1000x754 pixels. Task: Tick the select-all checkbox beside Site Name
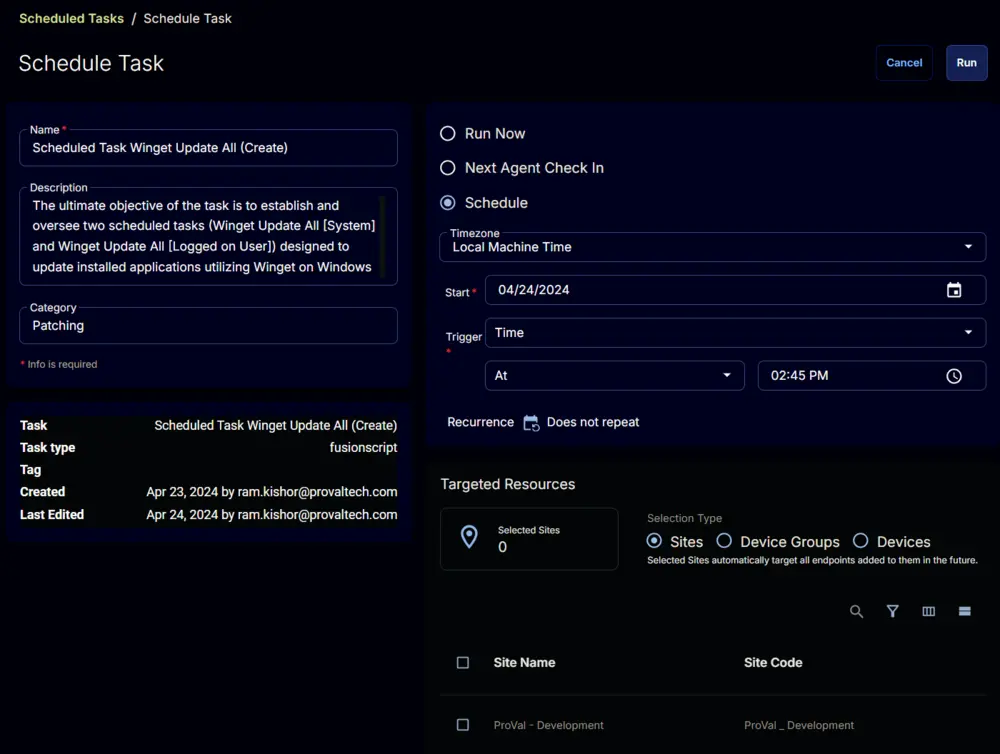[463, 663]
